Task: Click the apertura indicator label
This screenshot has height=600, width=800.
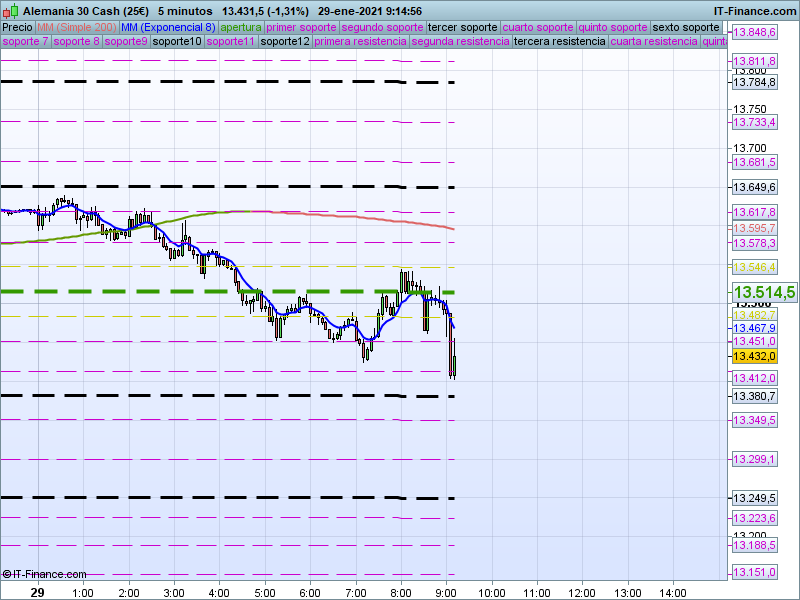Action: (241, 27)
